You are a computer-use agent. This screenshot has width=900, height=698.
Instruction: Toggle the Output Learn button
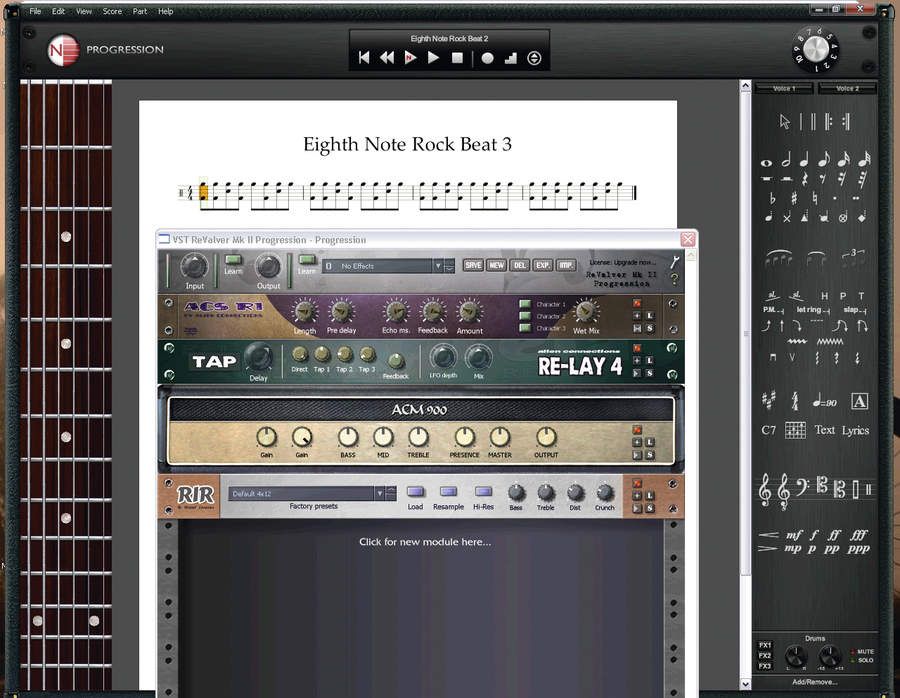[x=307, y=261]
